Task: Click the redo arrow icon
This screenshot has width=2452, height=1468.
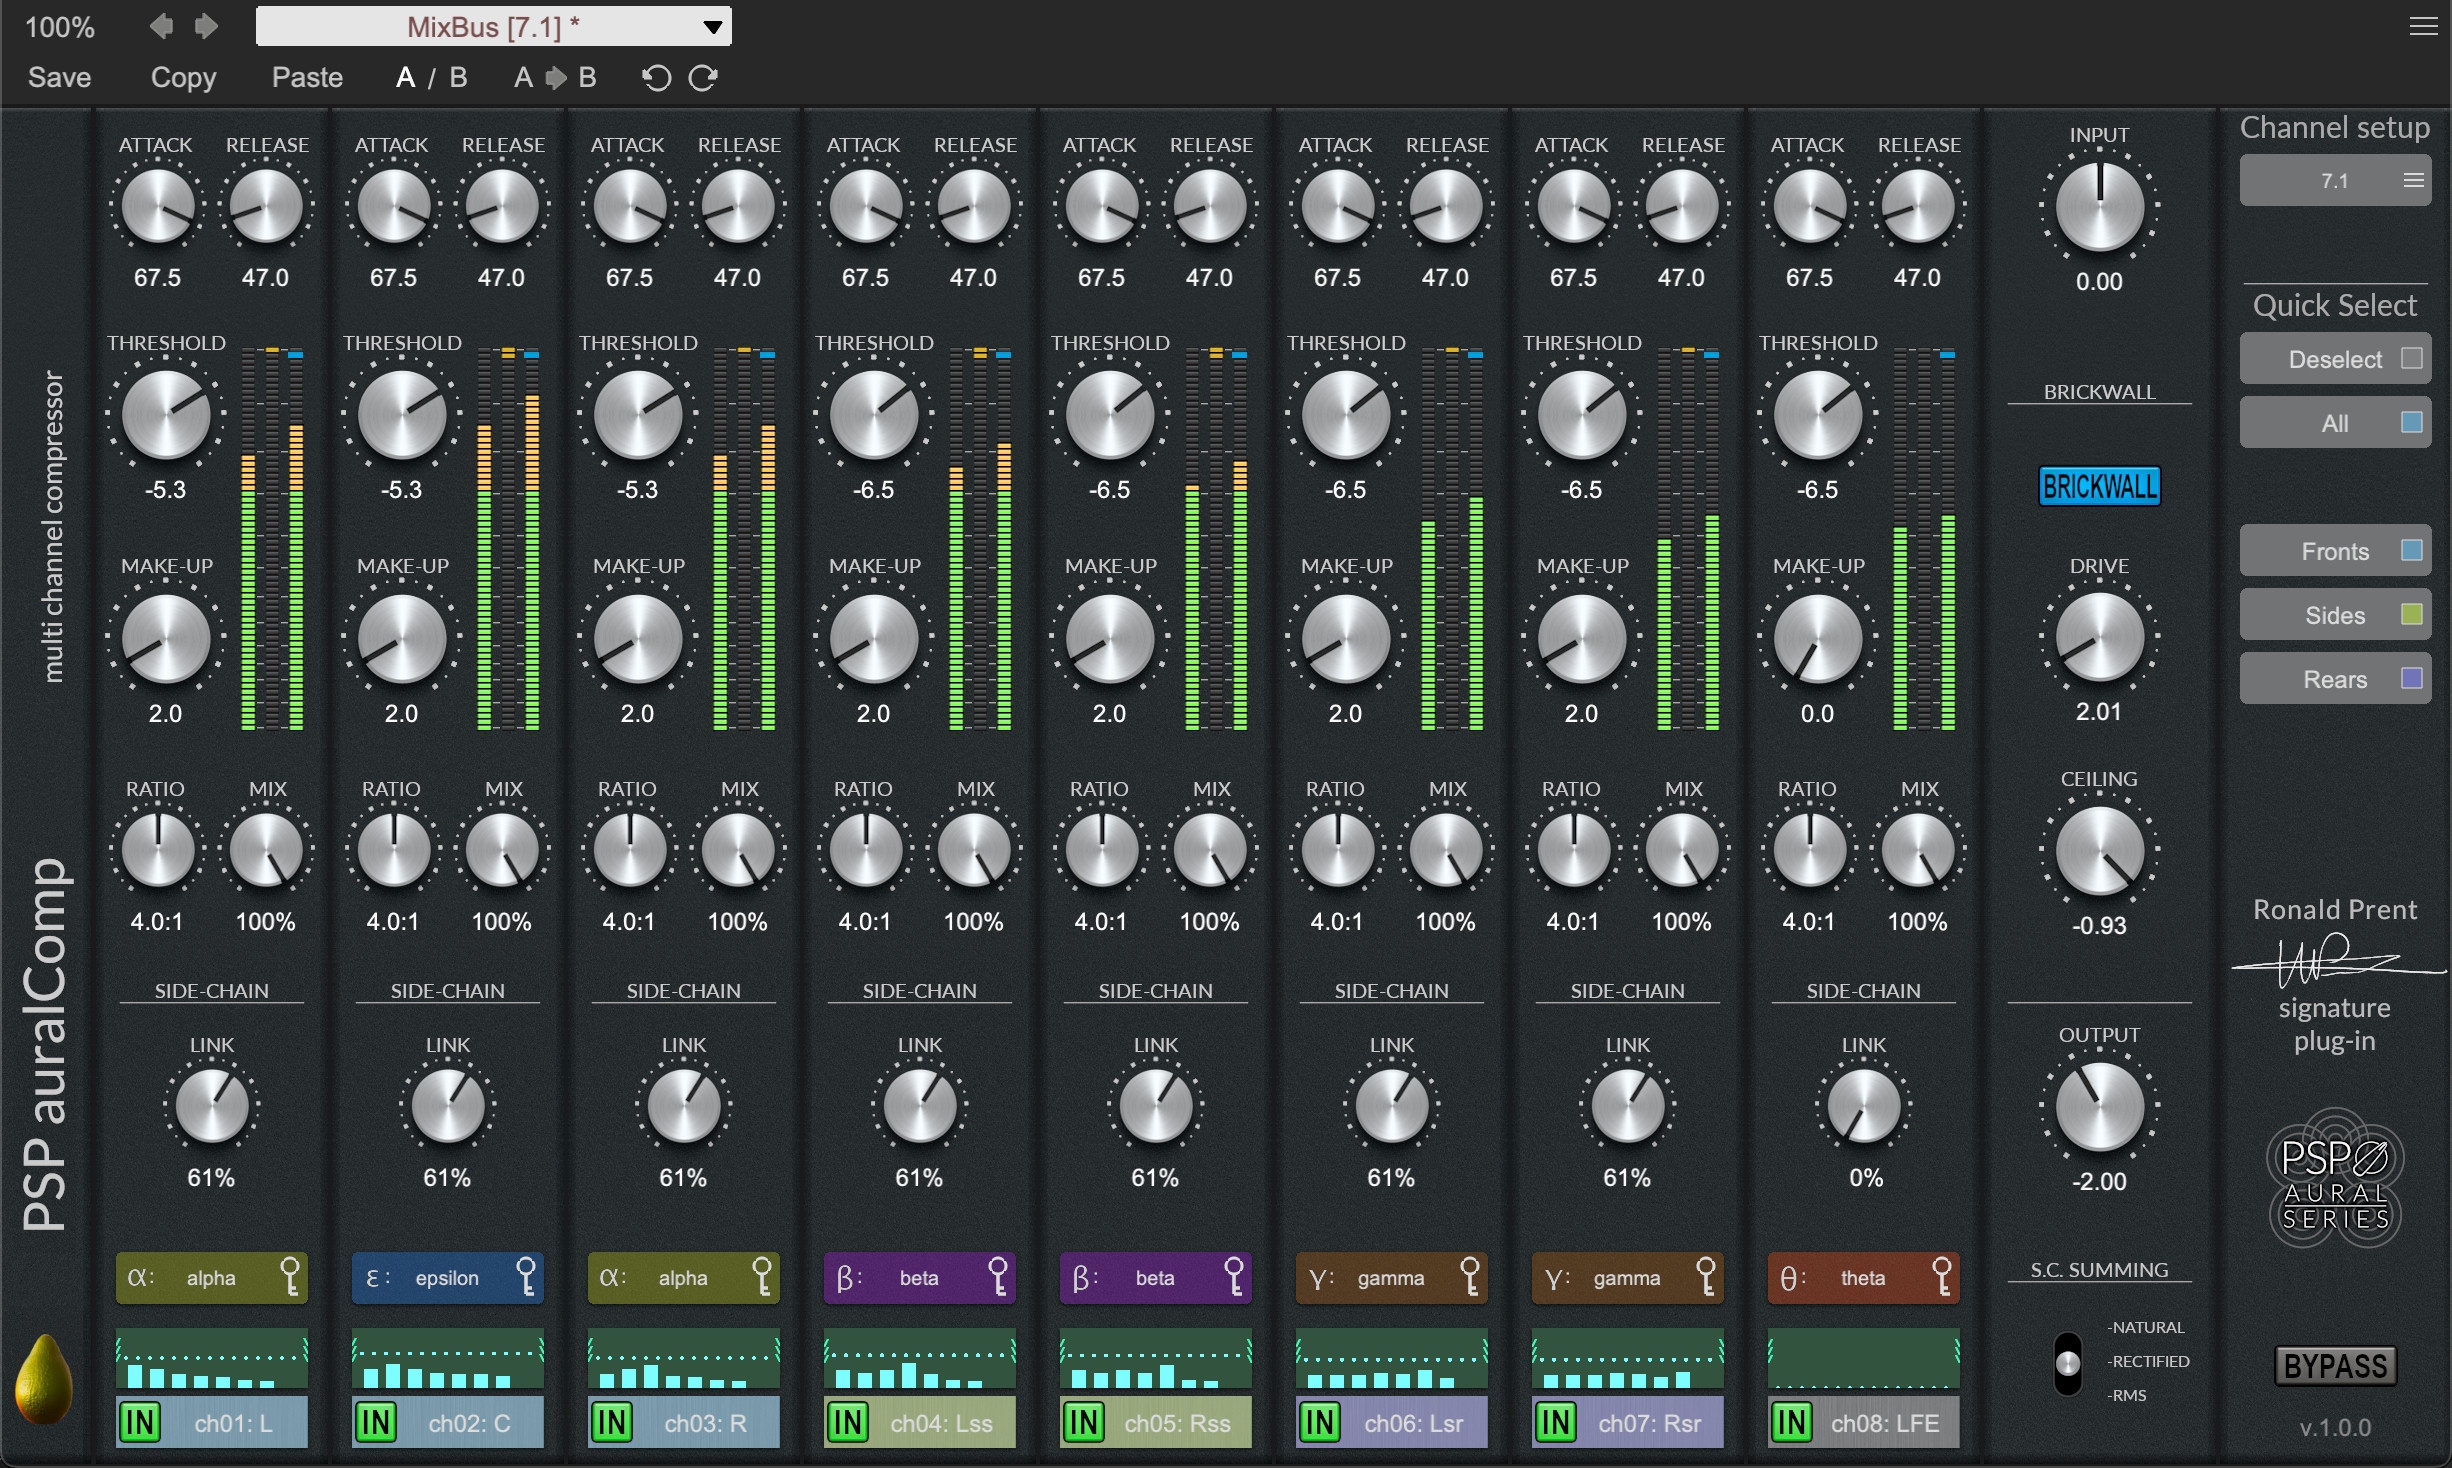Action: pos(704,77)
